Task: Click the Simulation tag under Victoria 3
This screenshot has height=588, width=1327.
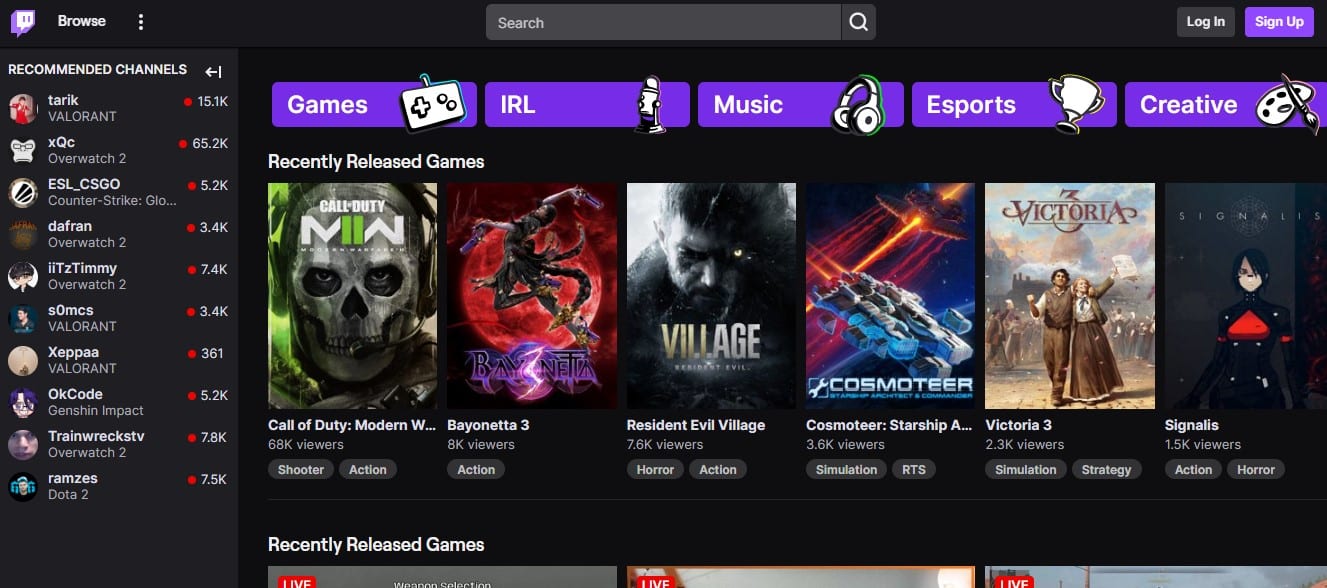Action: pyautogui.click(x=1026, y=469)
